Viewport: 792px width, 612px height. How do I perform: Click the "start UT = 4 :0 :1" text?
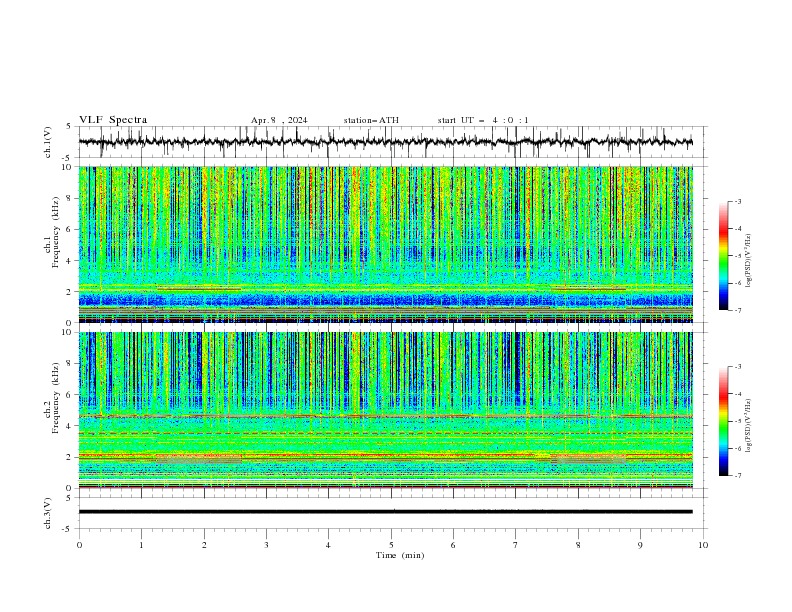(483, 120)
